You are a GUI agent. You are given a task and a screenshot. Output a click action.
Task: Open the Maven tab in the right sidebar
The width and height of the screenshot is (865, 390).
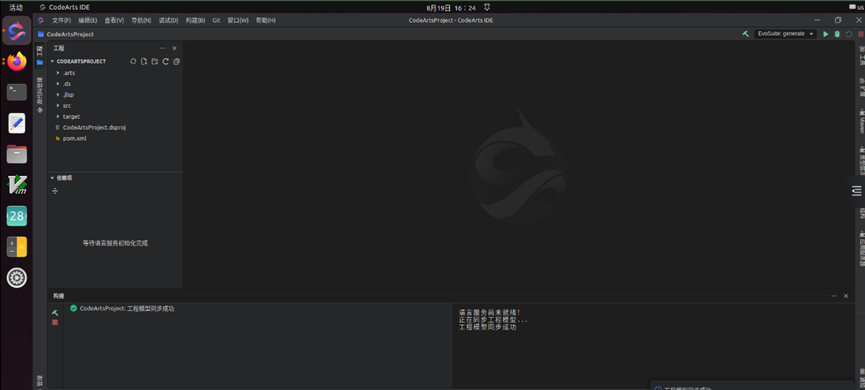tap(861, 120)
